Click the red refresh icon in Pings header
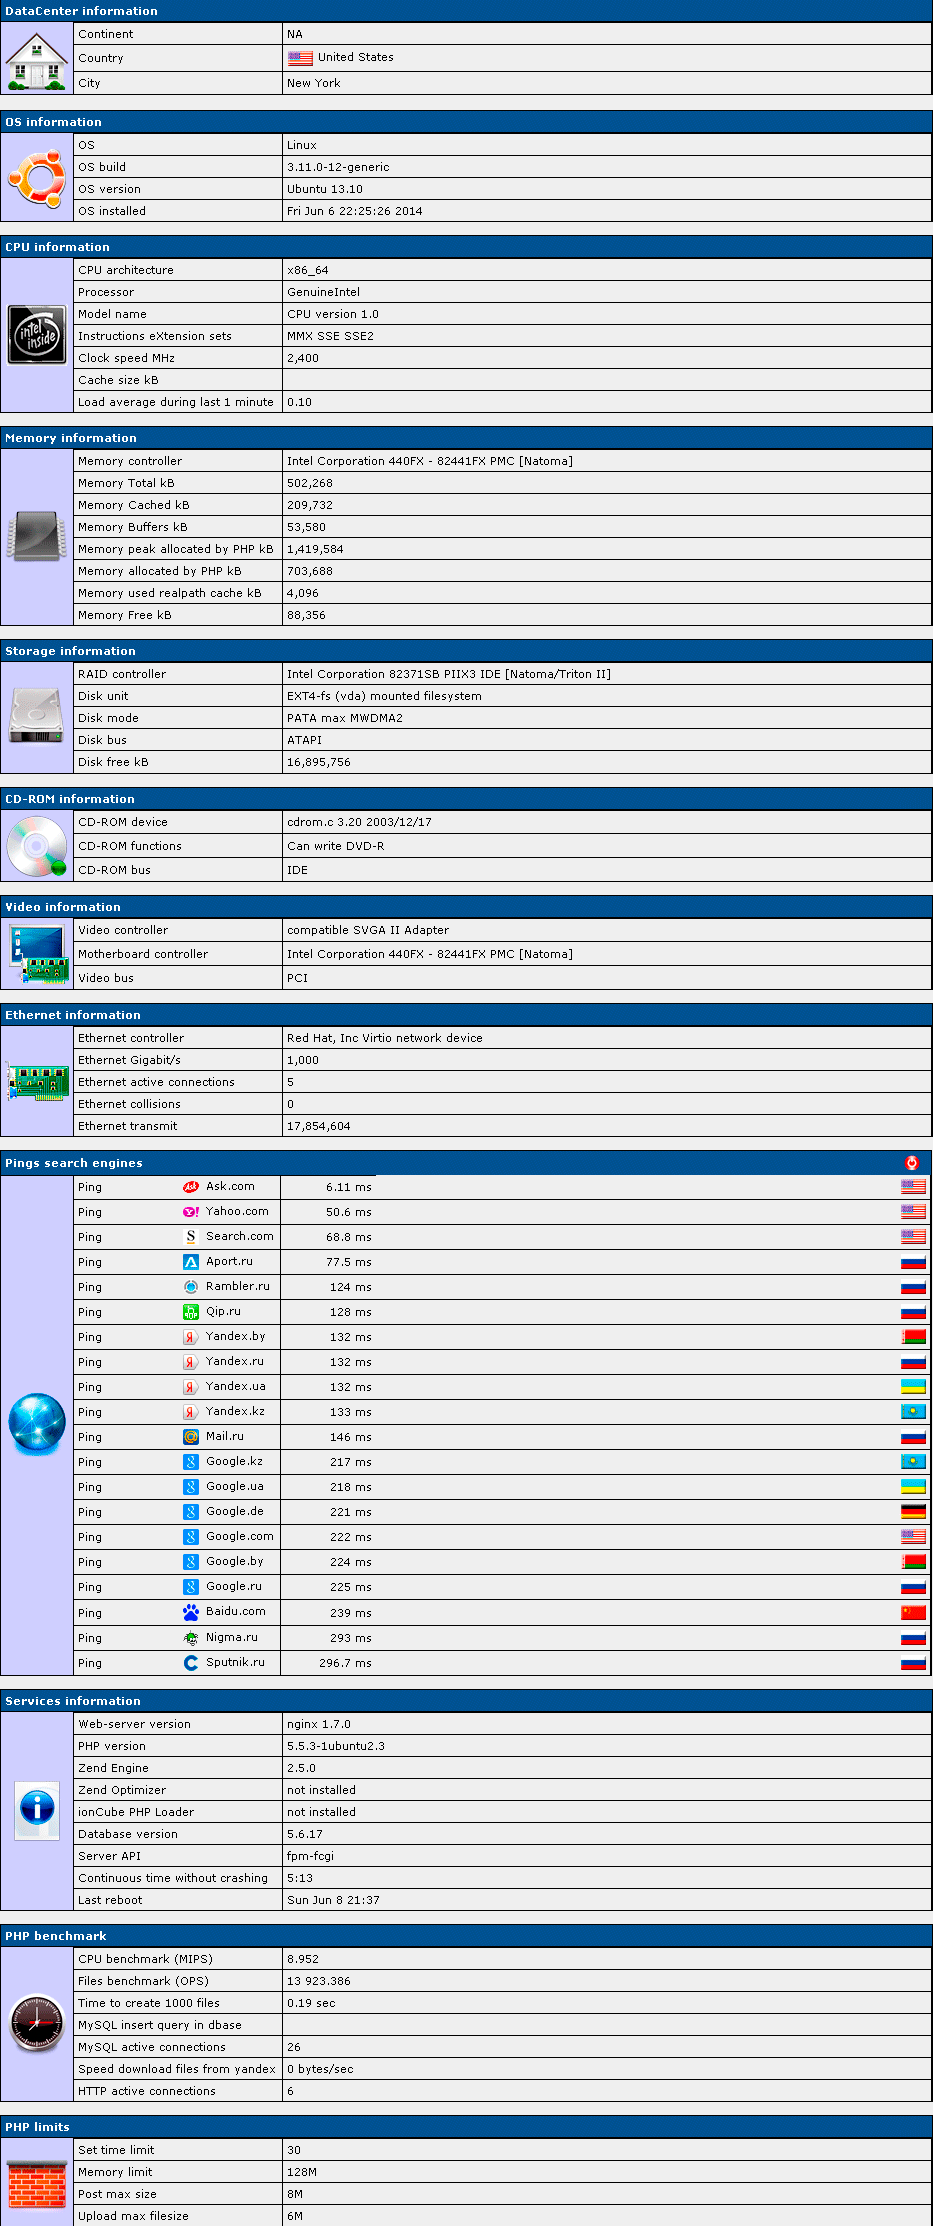 (x=911, y=1163)
